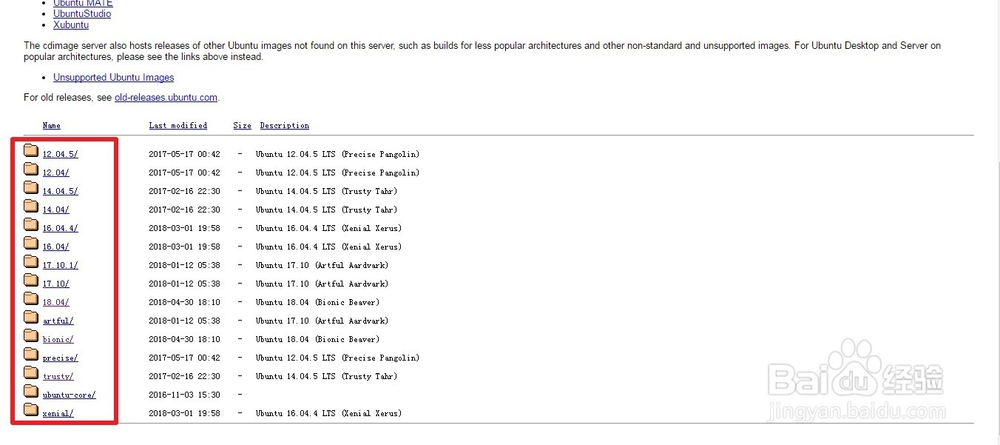Open the 16.04/ directory link
Image resolution: width=1000 pixels, height=445 pixels.
coord(56,247)
